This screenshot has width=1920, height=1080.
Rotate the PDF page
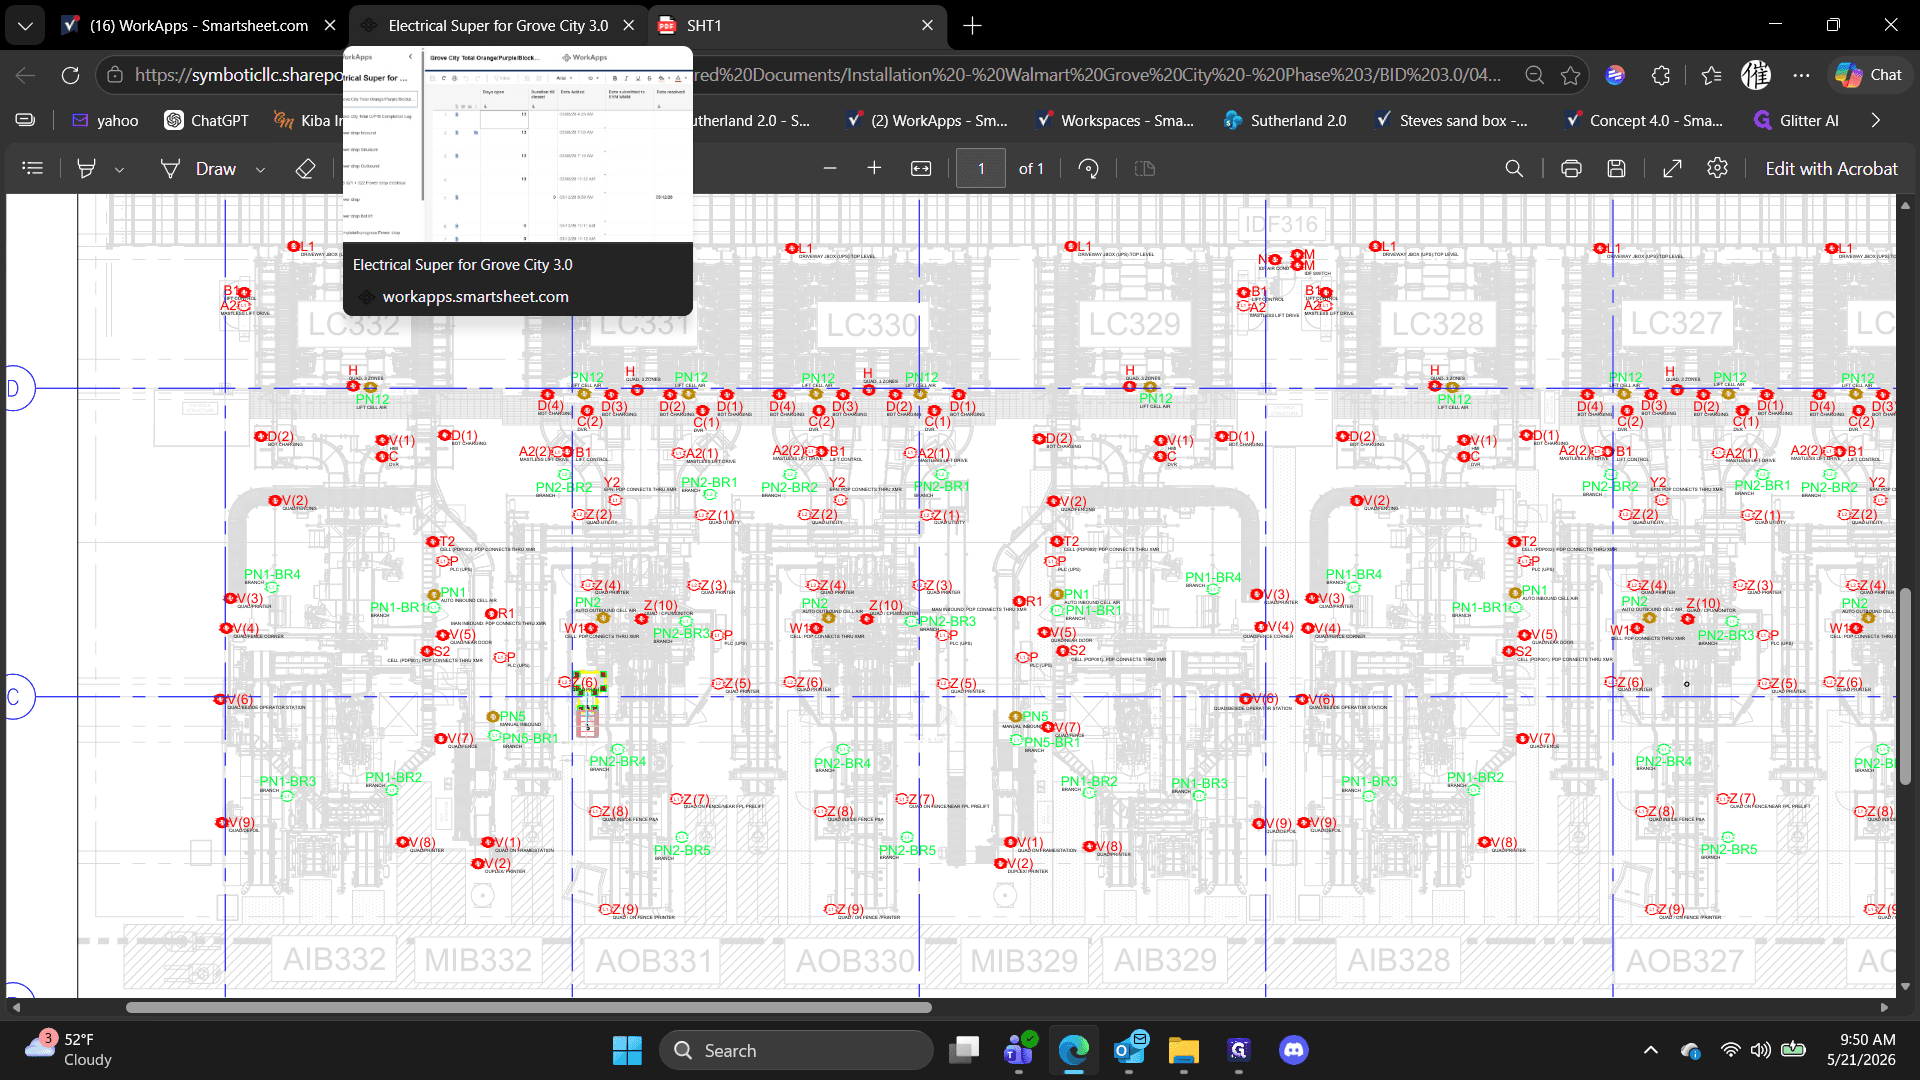point(1089,169)
